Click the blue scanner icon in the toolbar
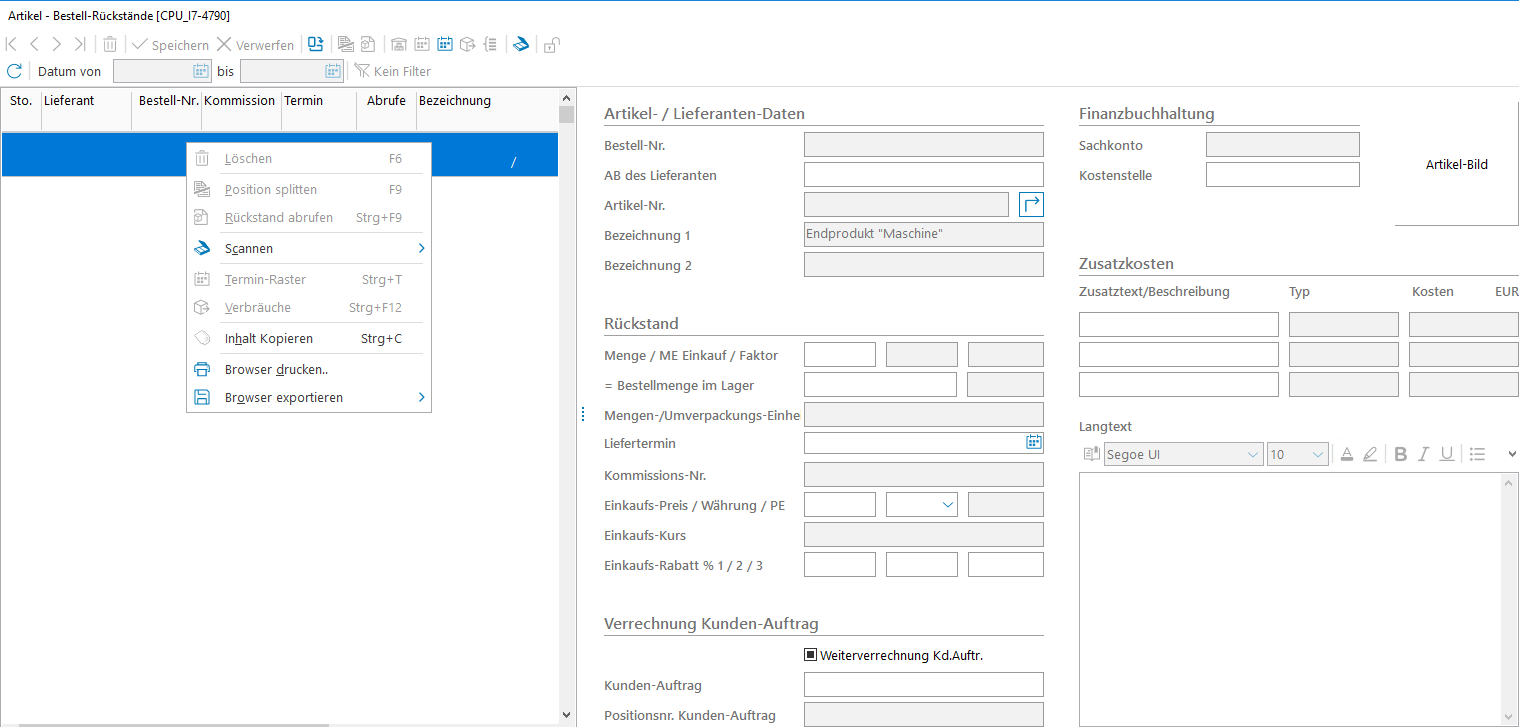The image size is (1519, 727). pyautogui.click(x=520, y=44)
